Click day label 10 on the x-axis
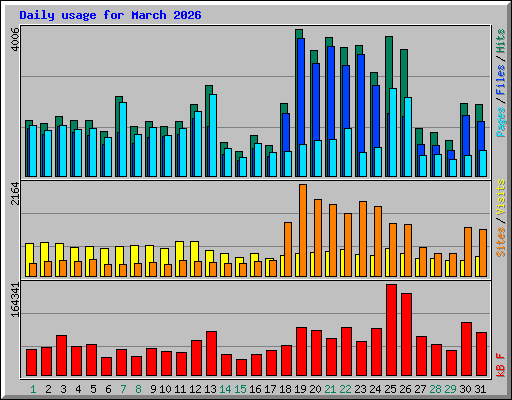Image resolution: width=512 pixels, height=400 pixels. click(165, 389)
